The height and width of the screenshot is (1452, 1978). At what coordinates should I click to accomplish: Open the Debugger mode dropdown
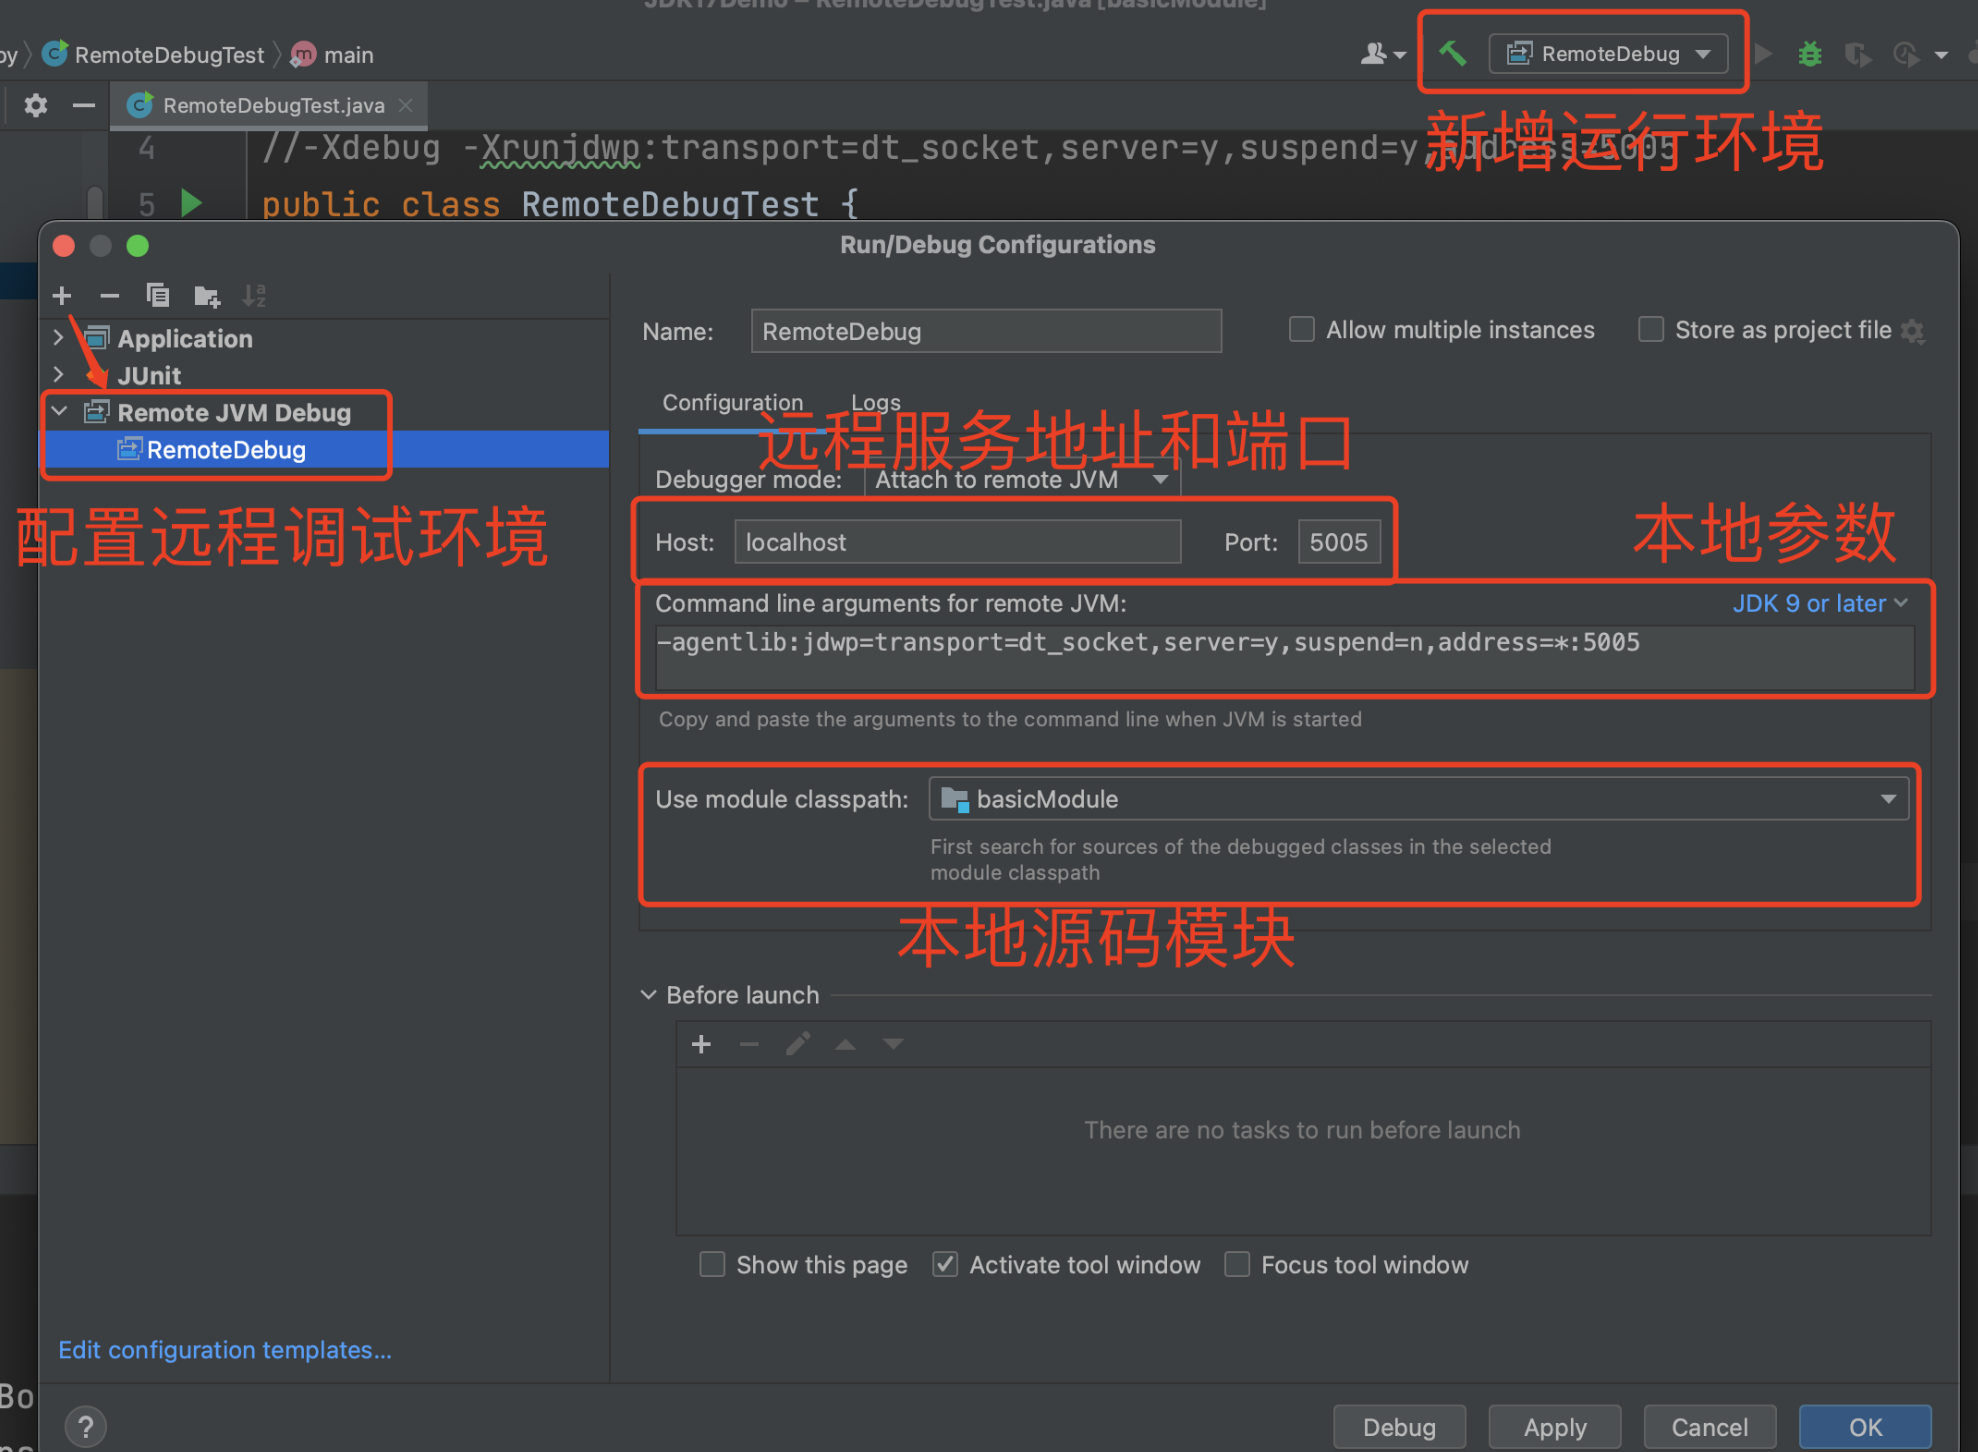pos(1022,480)
